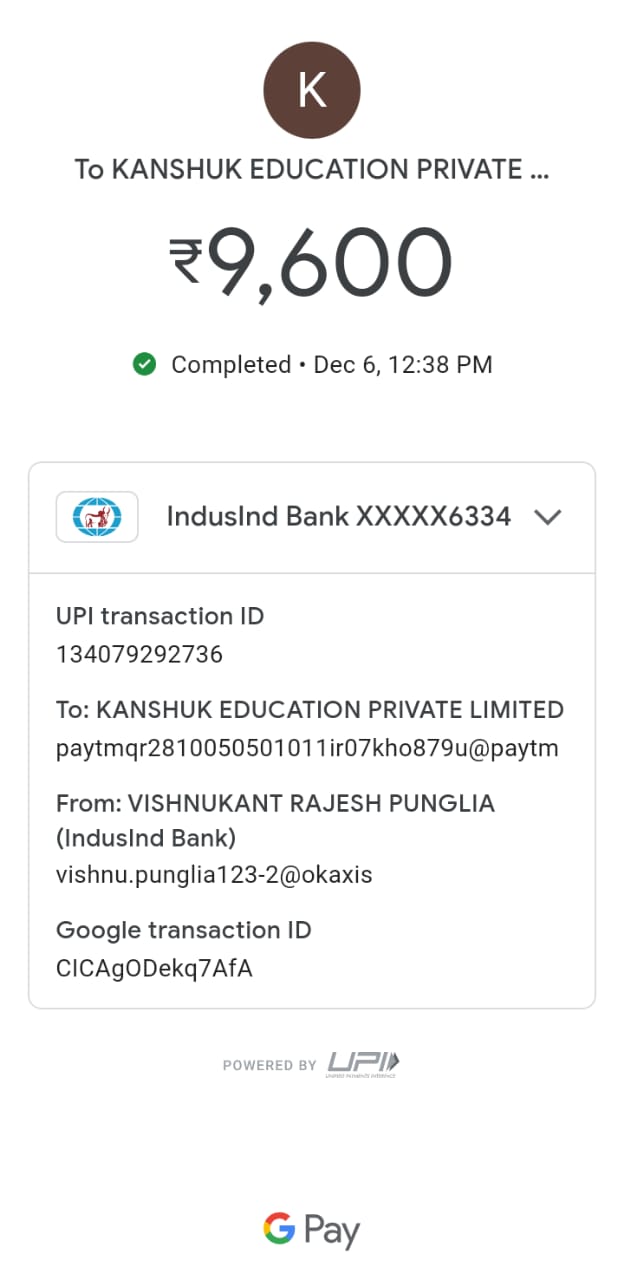Image resolution: width=624 pixels, height=1280 pixels.
Task: Click the UPI logo at bottom
Action: point(362,1064)
